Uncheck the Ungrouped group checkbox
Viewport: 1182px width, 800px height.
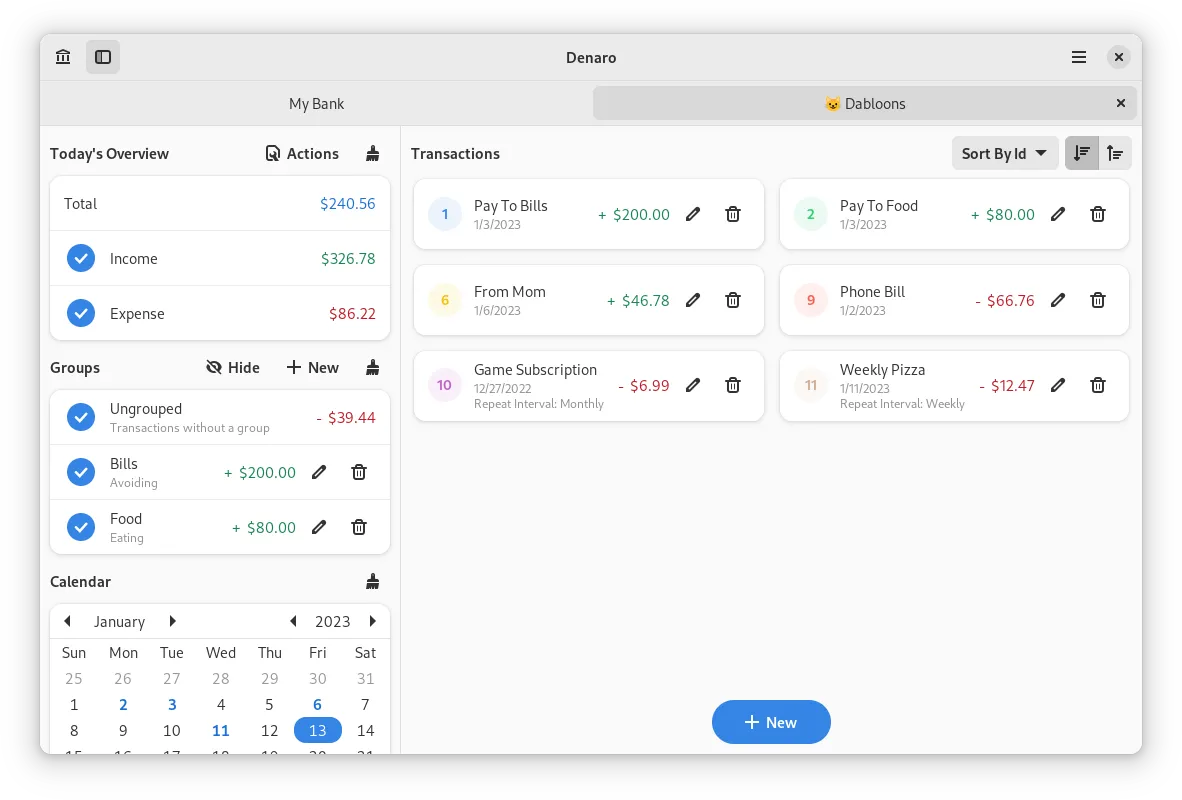point(81,417)
